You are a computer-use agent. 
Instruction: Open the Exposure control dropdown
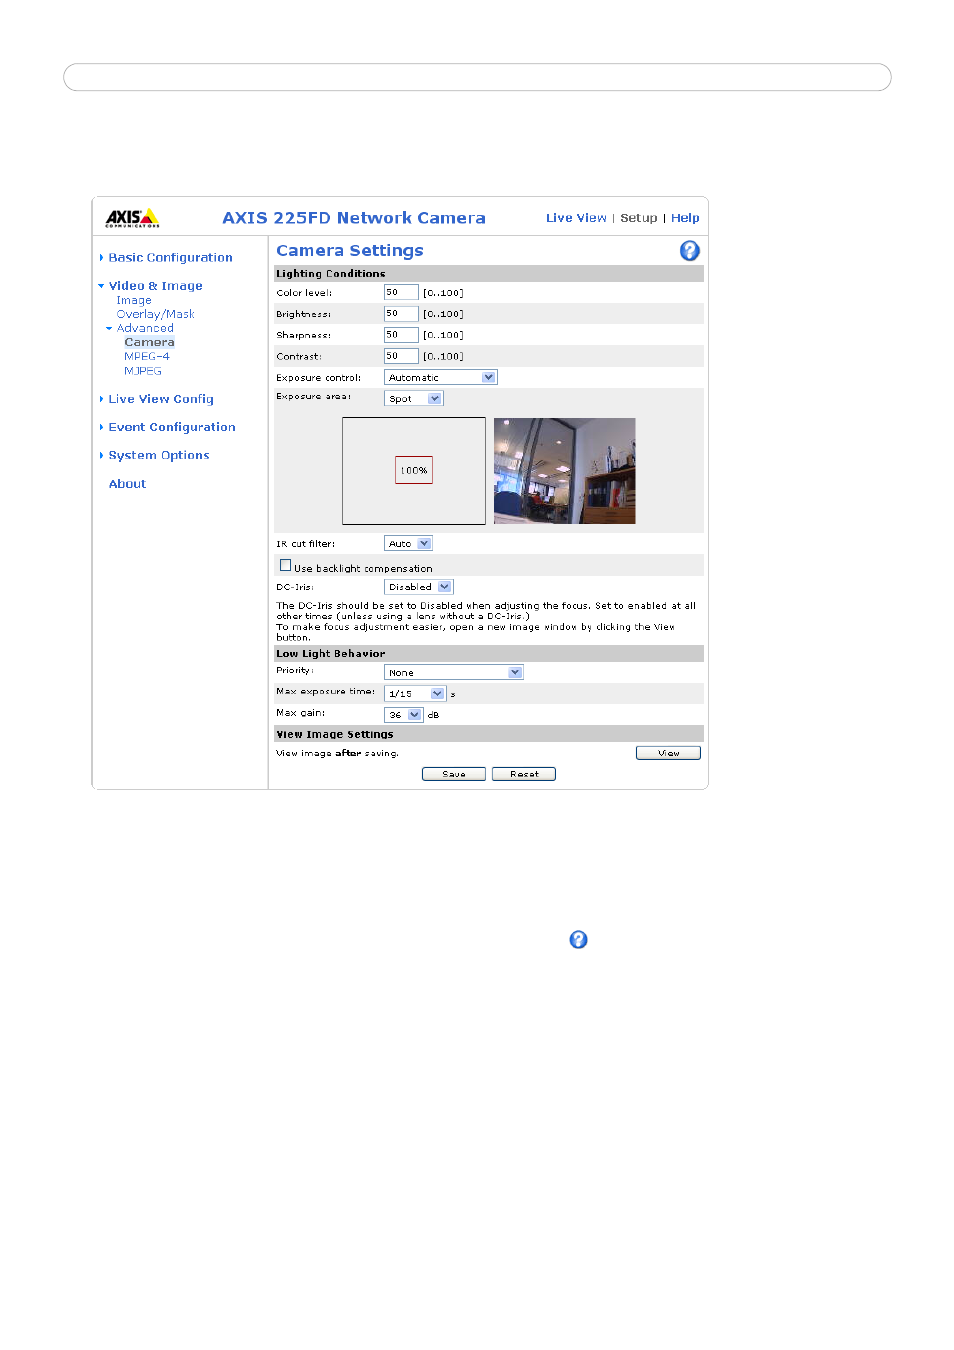coord(440,377)
